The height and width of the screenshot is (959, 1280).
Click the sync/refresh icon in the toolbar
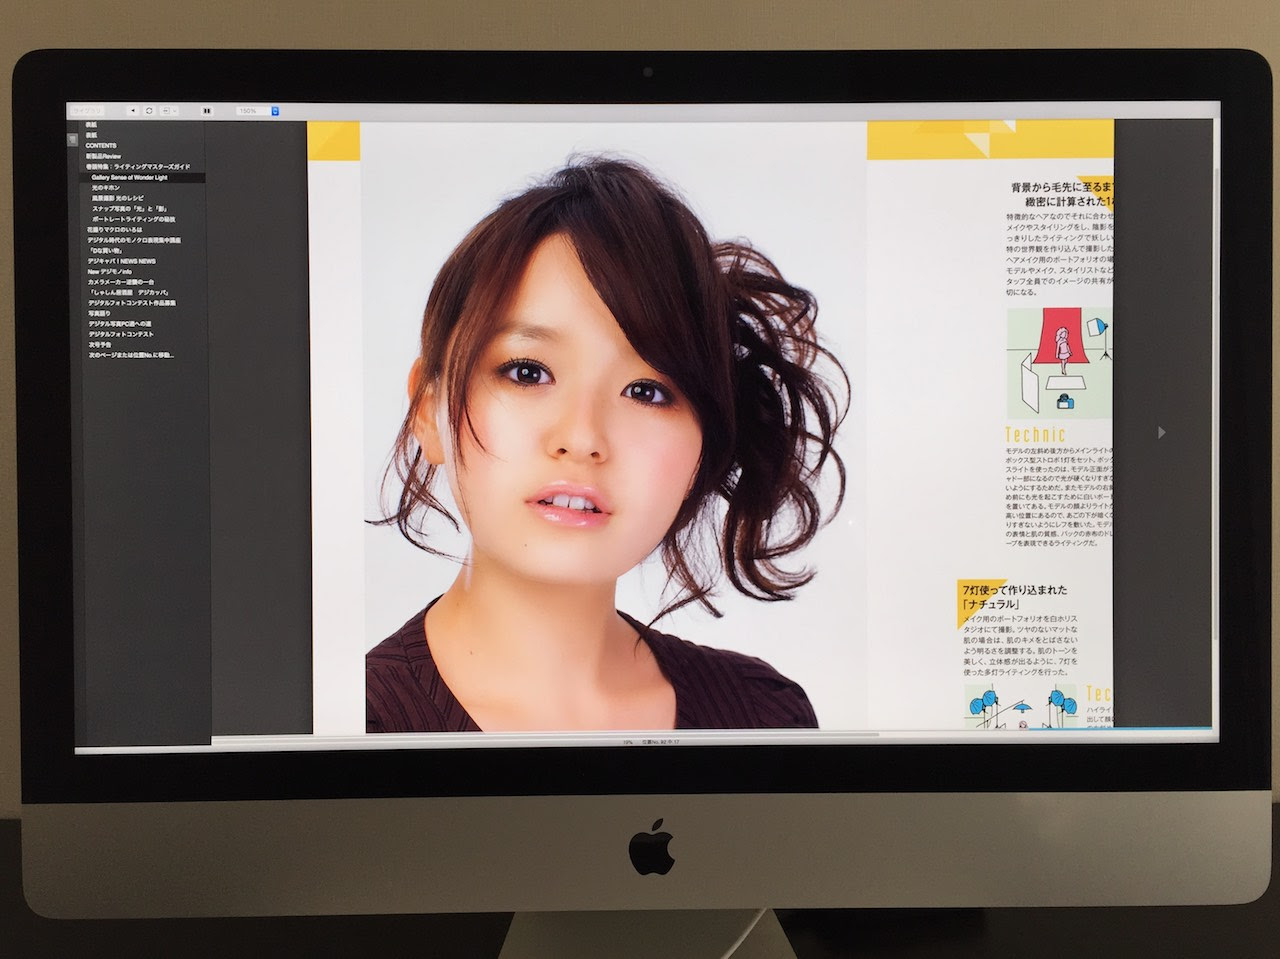(x=149, y=110)
